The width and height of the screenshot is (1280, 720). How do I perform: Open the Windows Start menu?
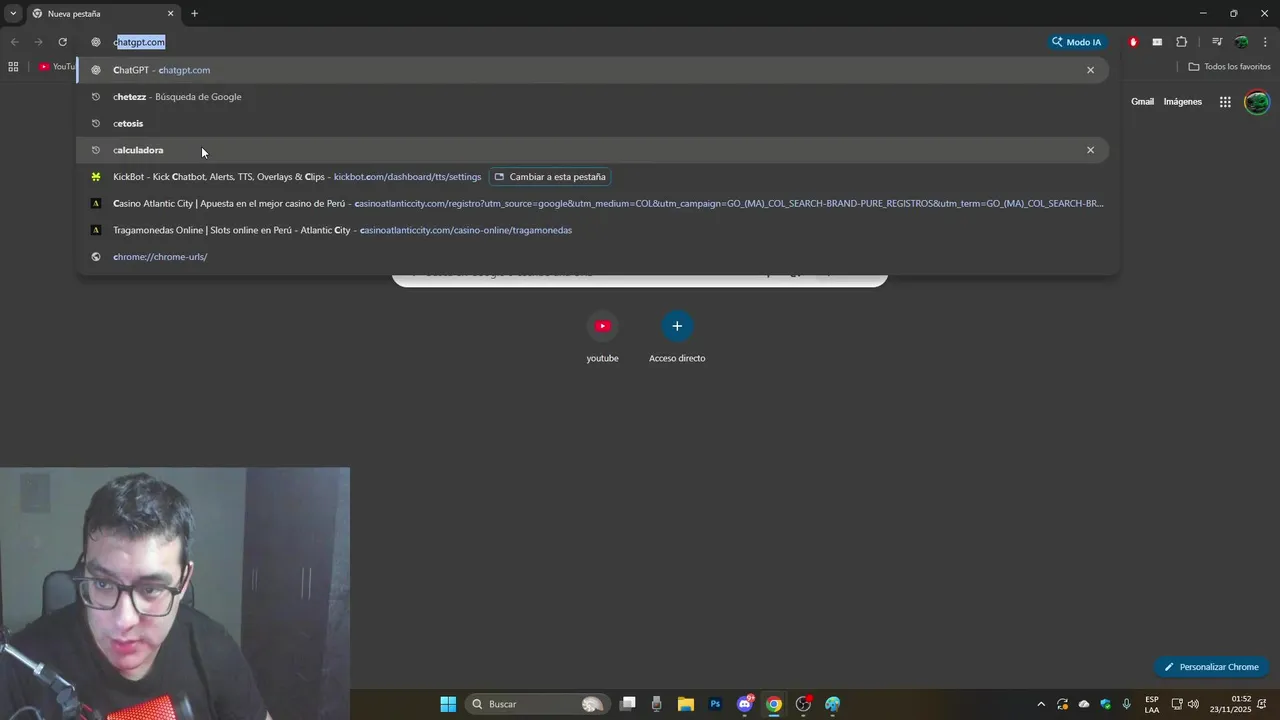point(448,704)
